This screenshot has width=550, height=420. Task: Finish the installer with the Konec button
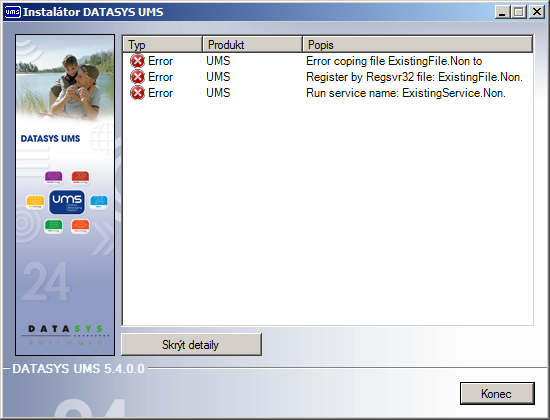[497, 394]
